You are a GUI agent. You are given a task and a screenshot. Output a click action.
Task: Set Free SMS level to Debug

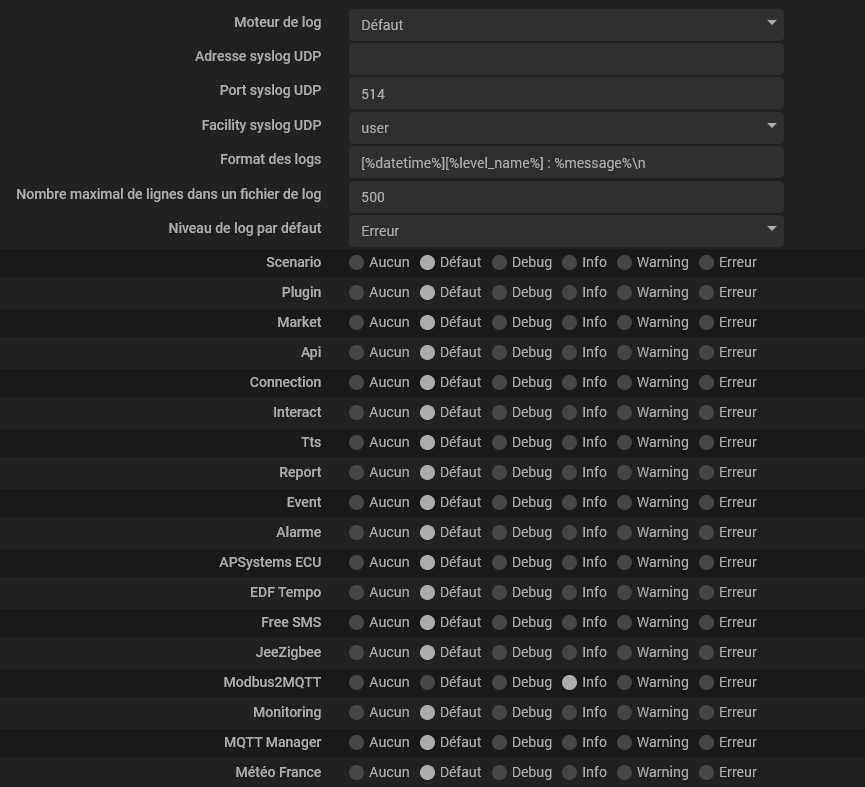tap(499, 622)
